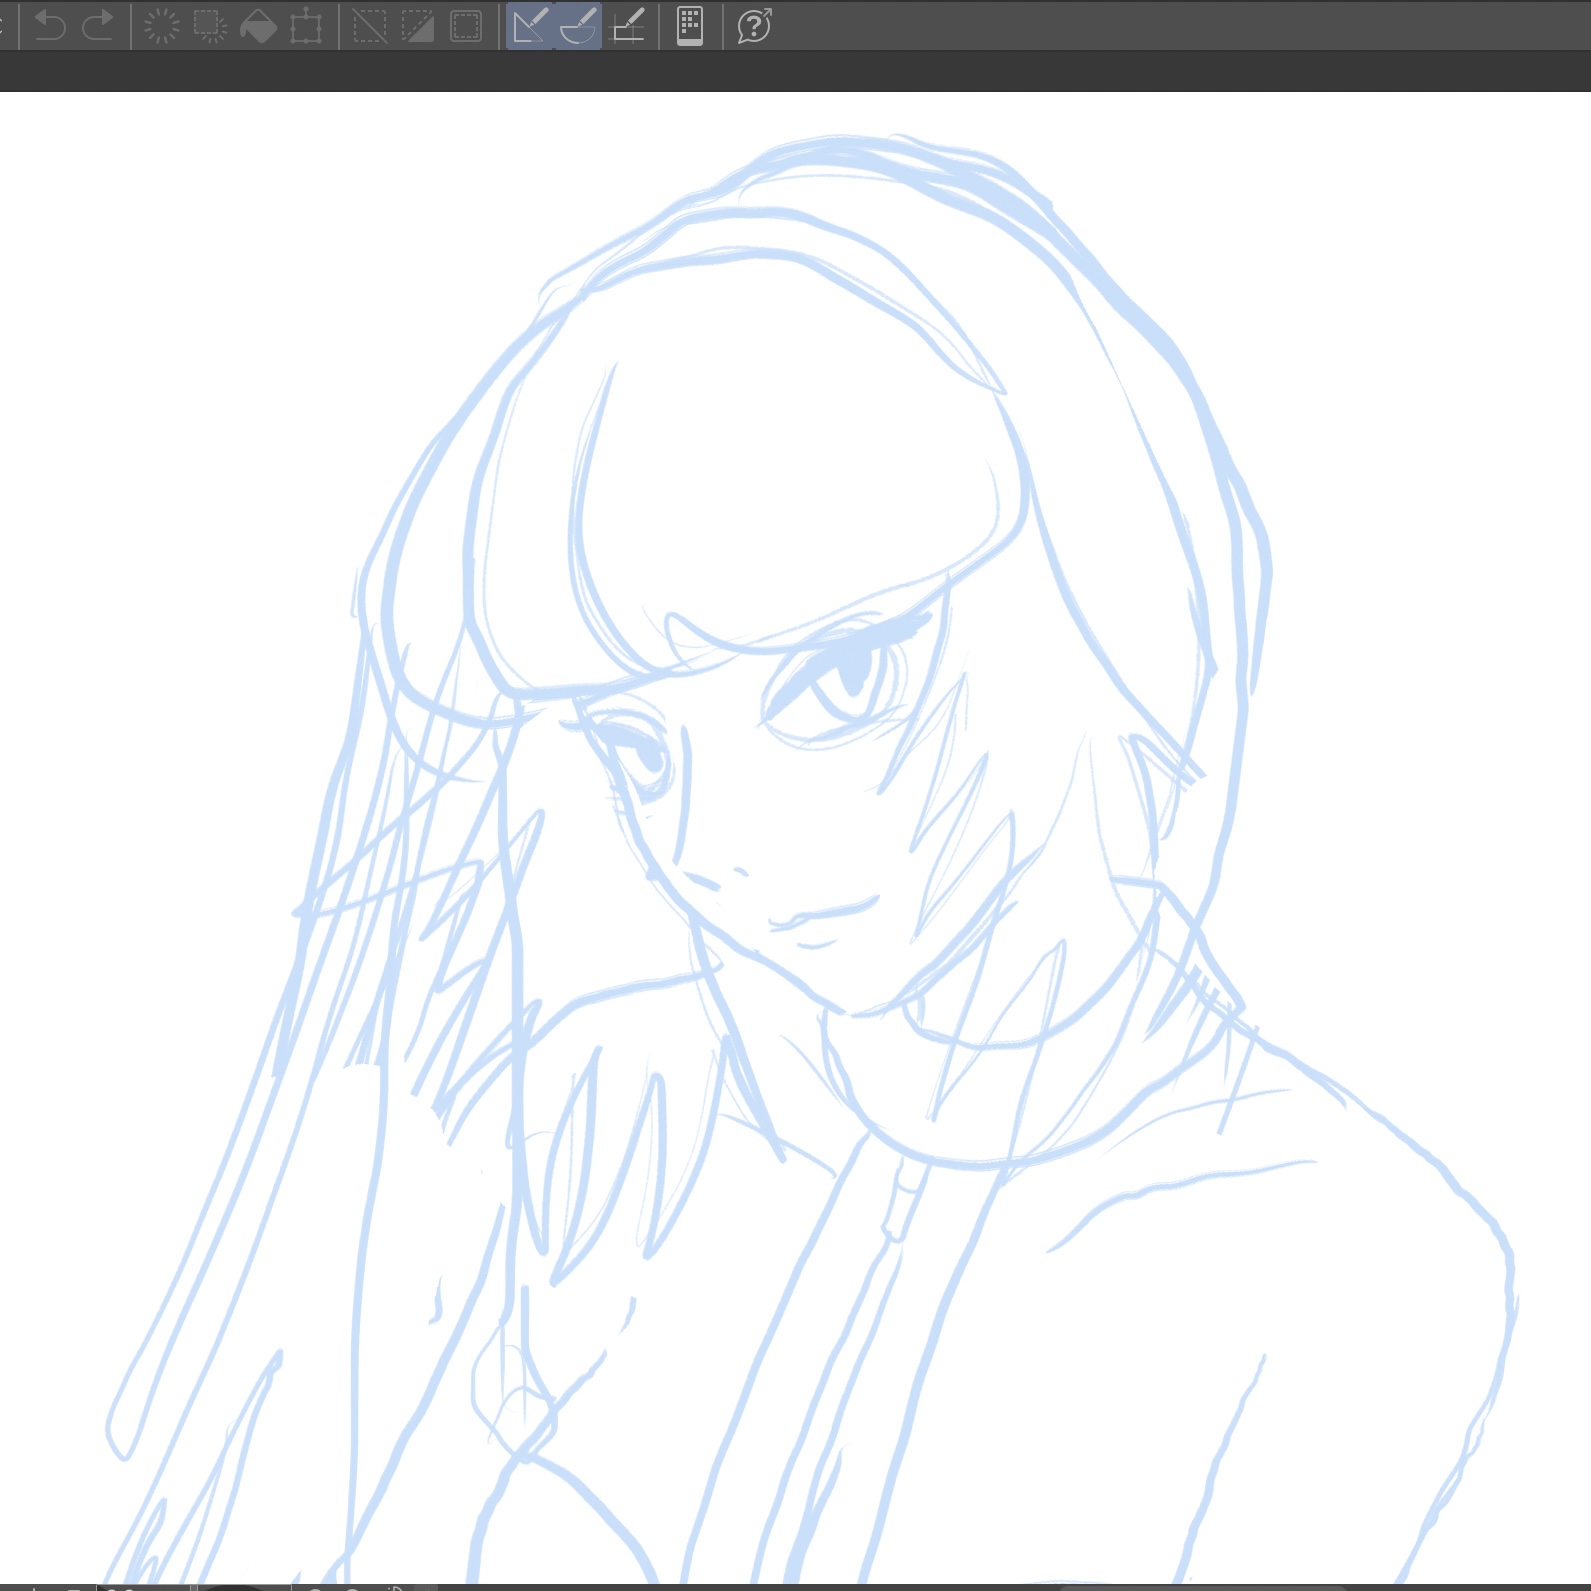Image resolution: width=1591 pixels, height=1591 pixels.
Task: Disable Snap to Ruler
Action: (530, 26)
